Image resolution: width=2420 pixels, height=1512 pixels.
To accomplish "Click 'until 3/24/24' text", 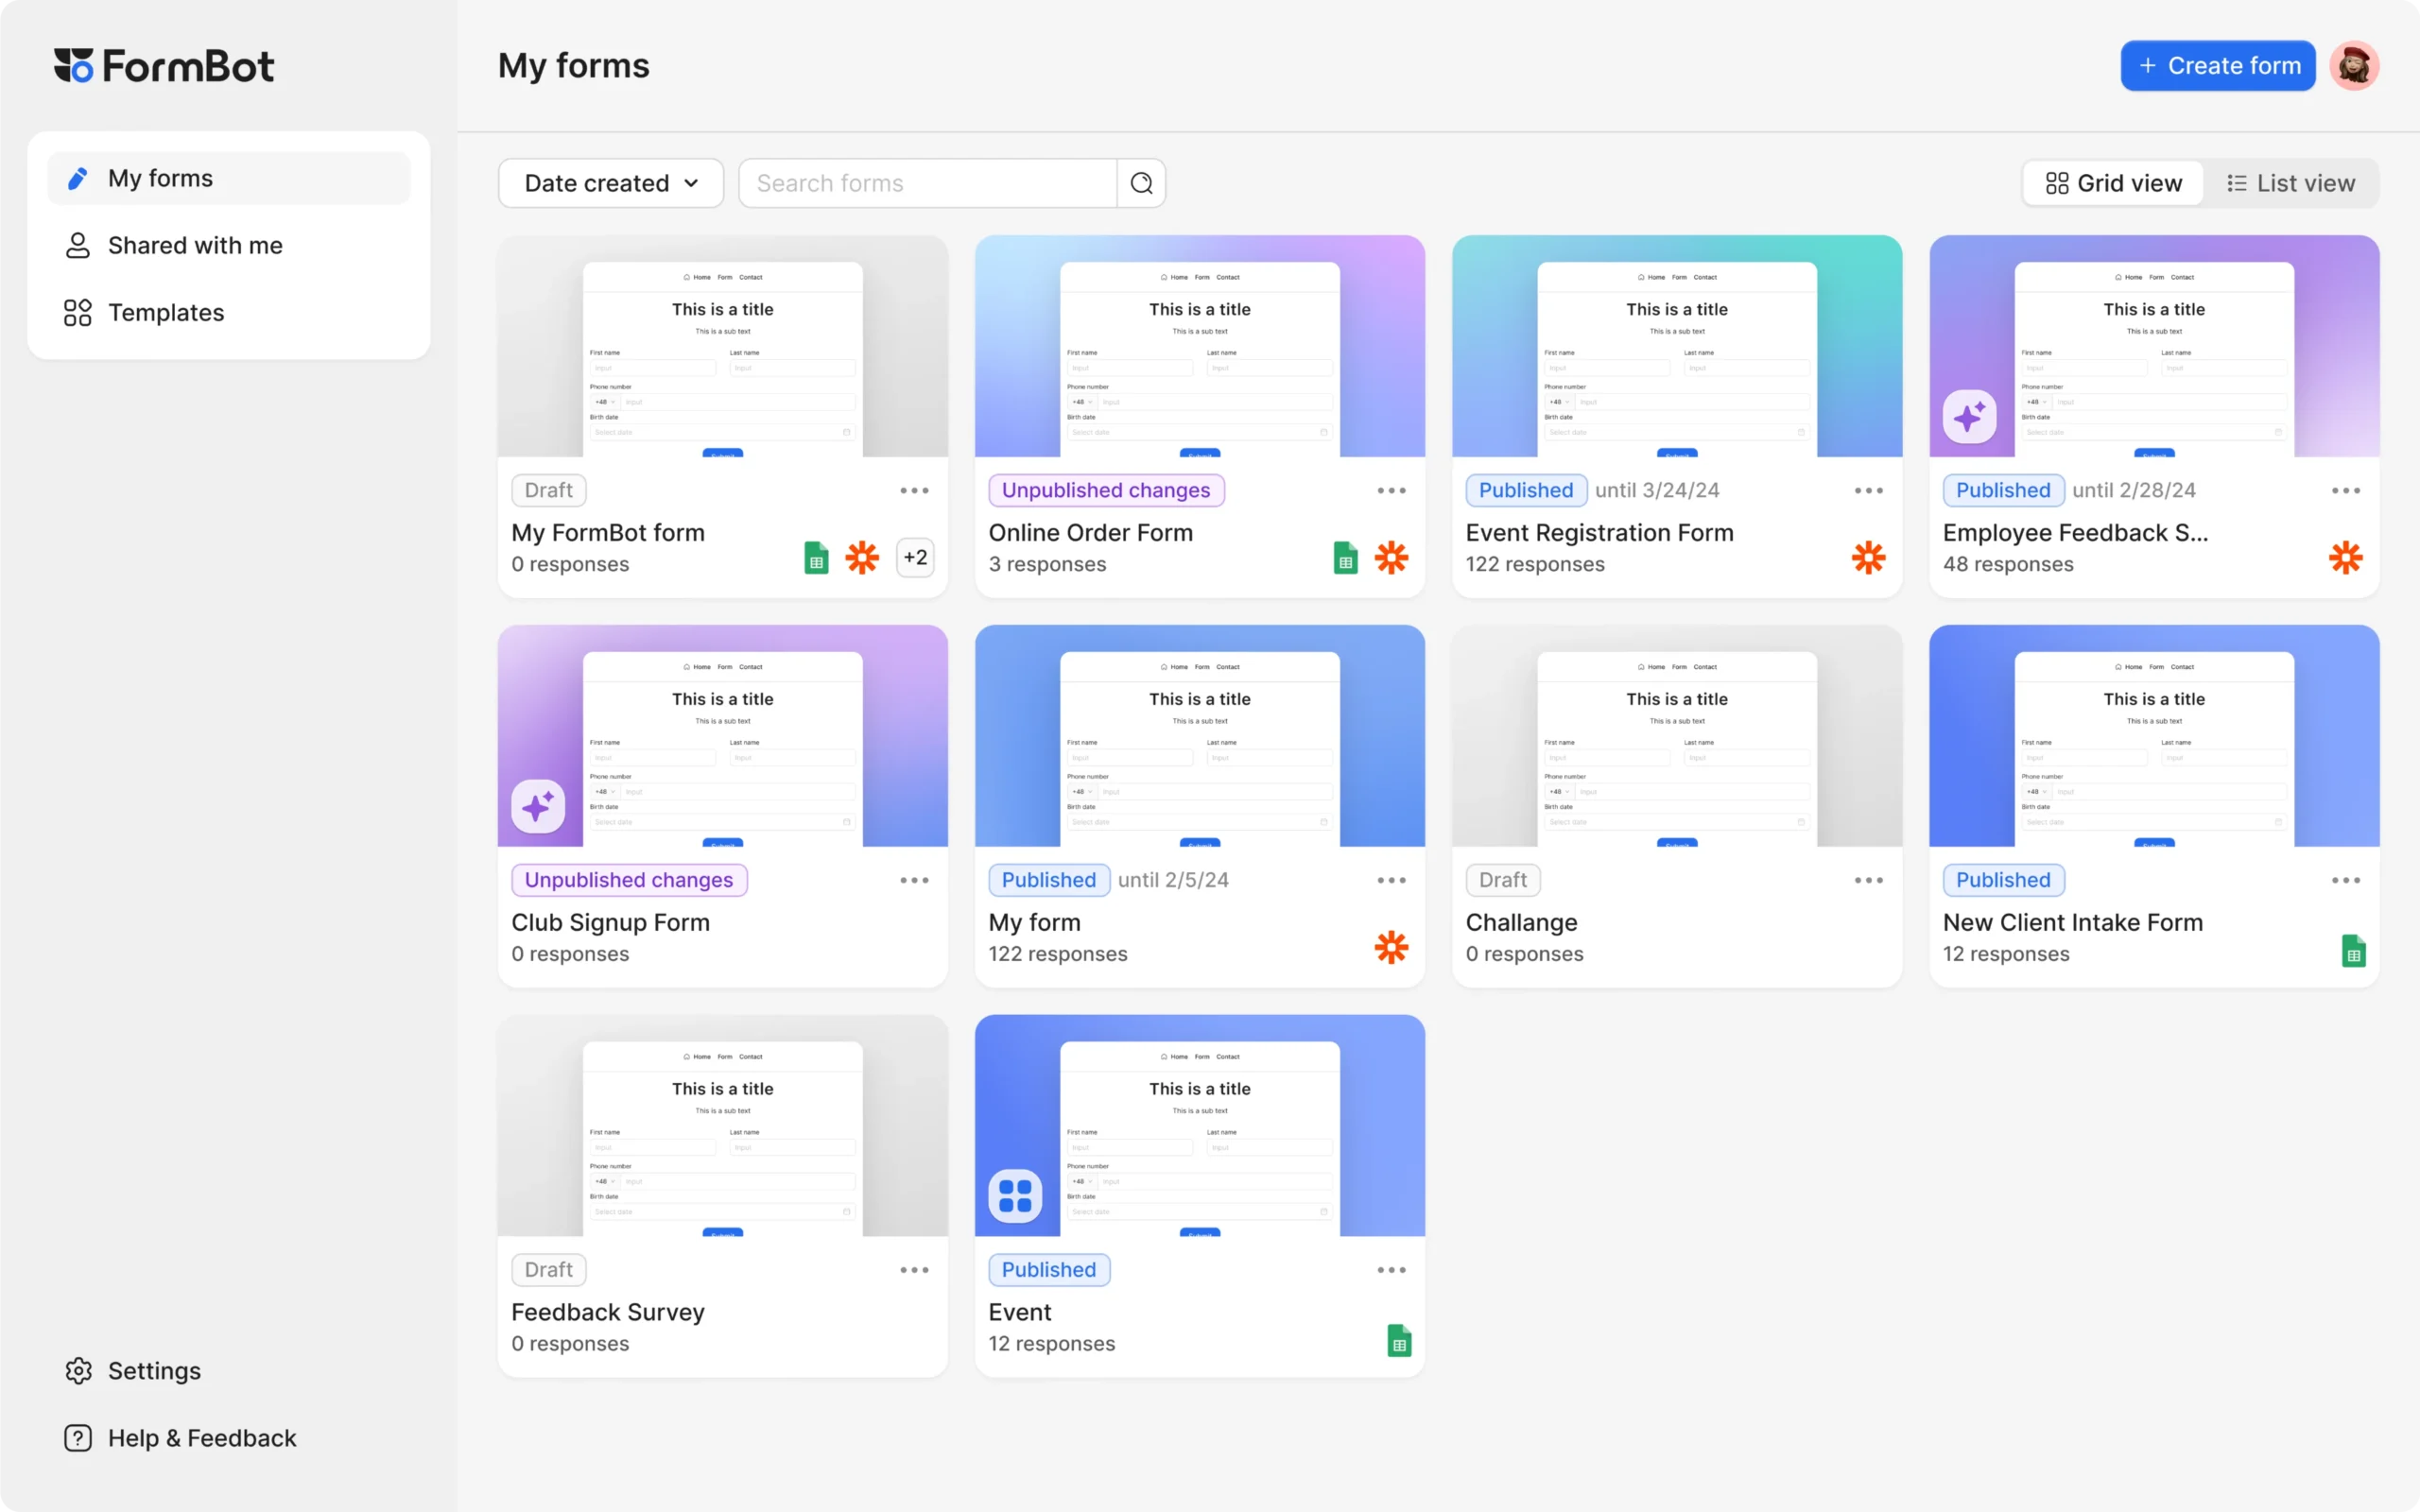I will pos(1657,490).
